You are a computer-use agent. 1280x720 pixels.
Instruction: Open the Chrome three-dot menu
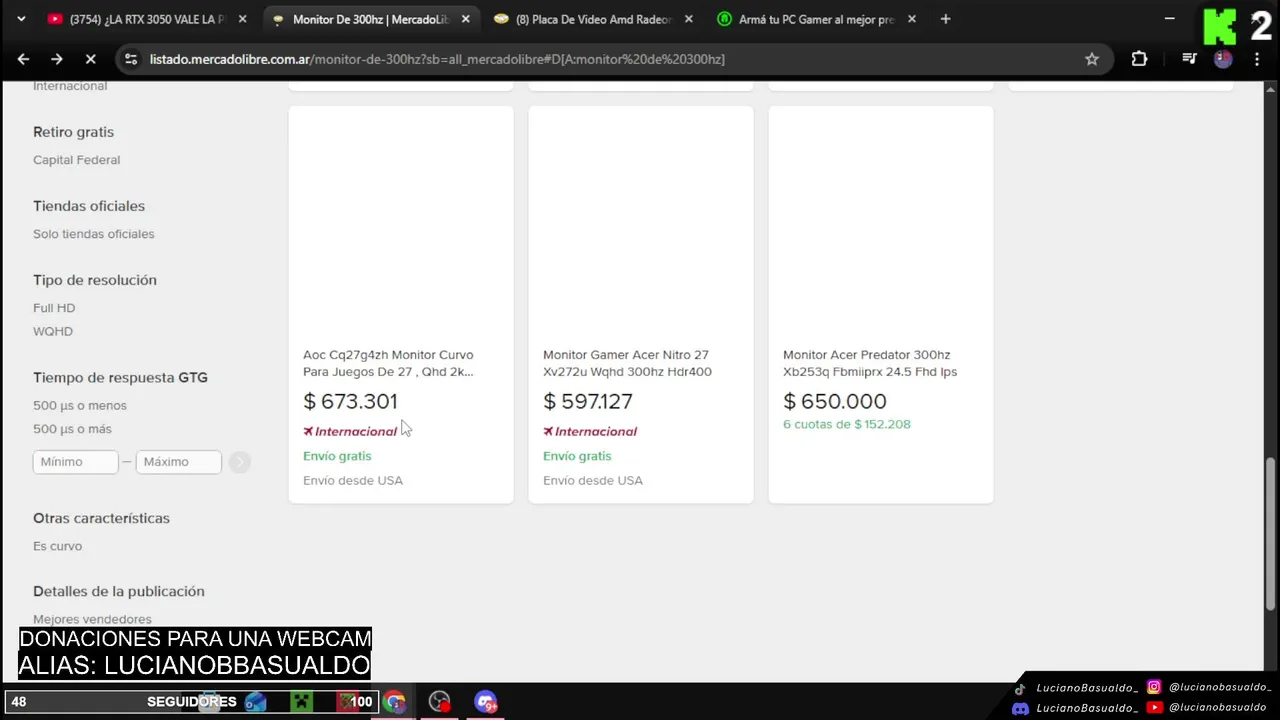point(1257,59)
